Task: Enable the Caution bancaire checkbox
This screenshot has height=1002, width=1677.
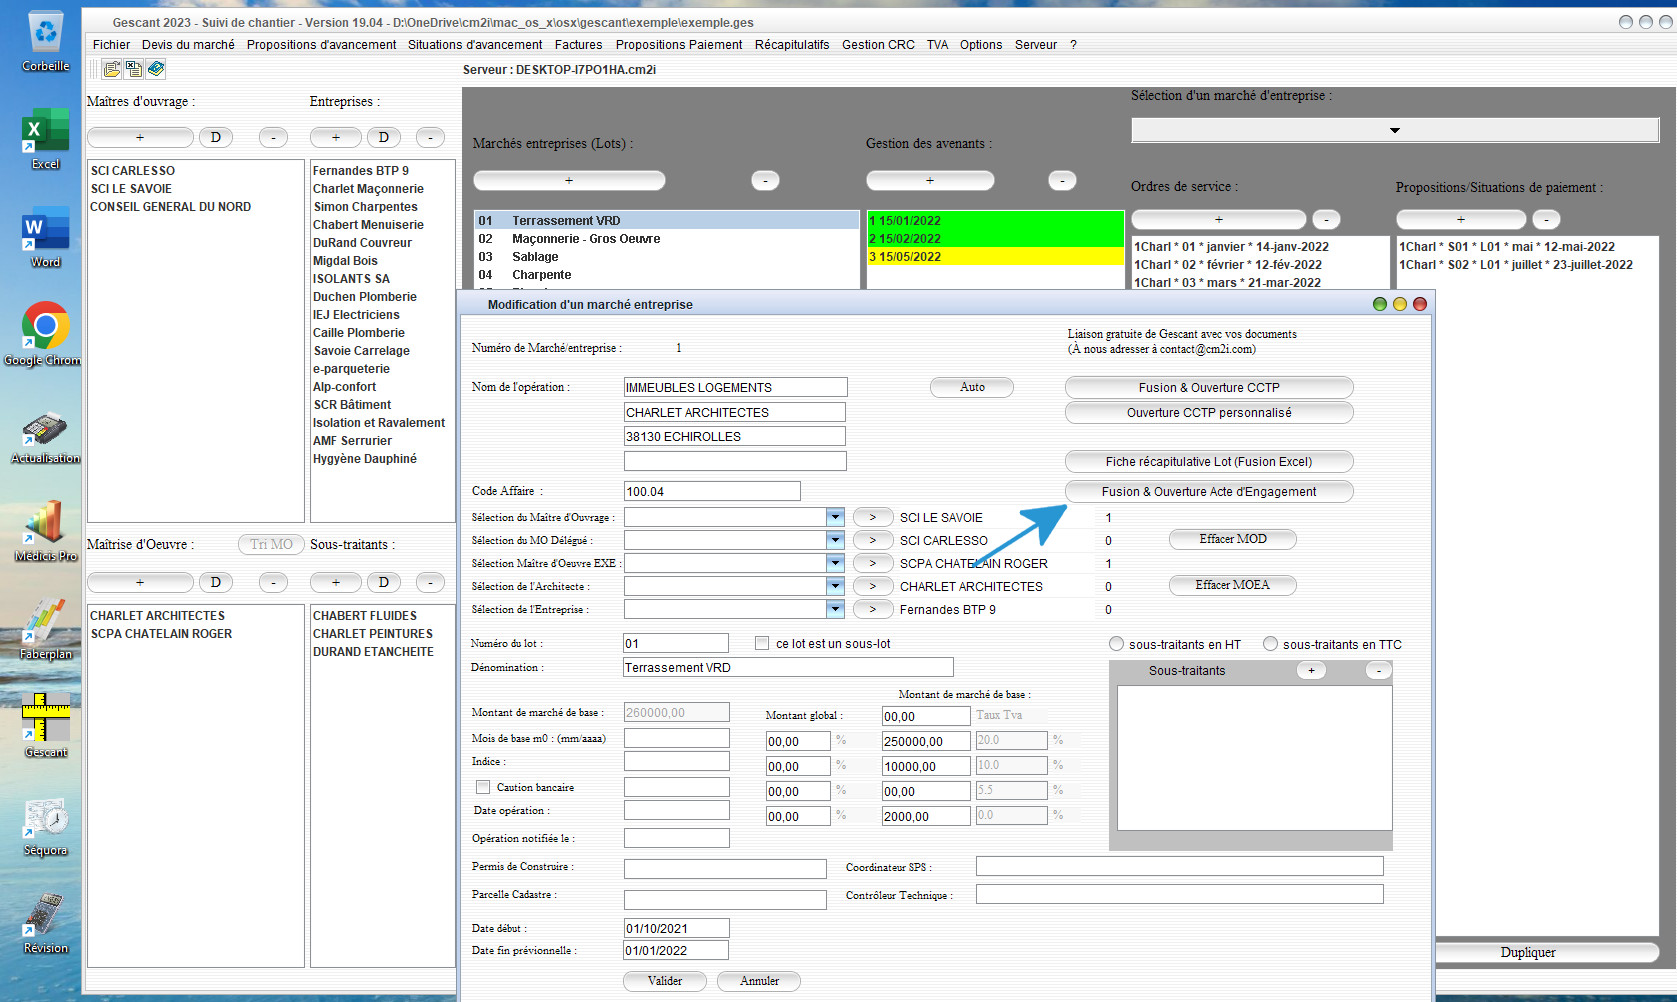Action: 483,787
